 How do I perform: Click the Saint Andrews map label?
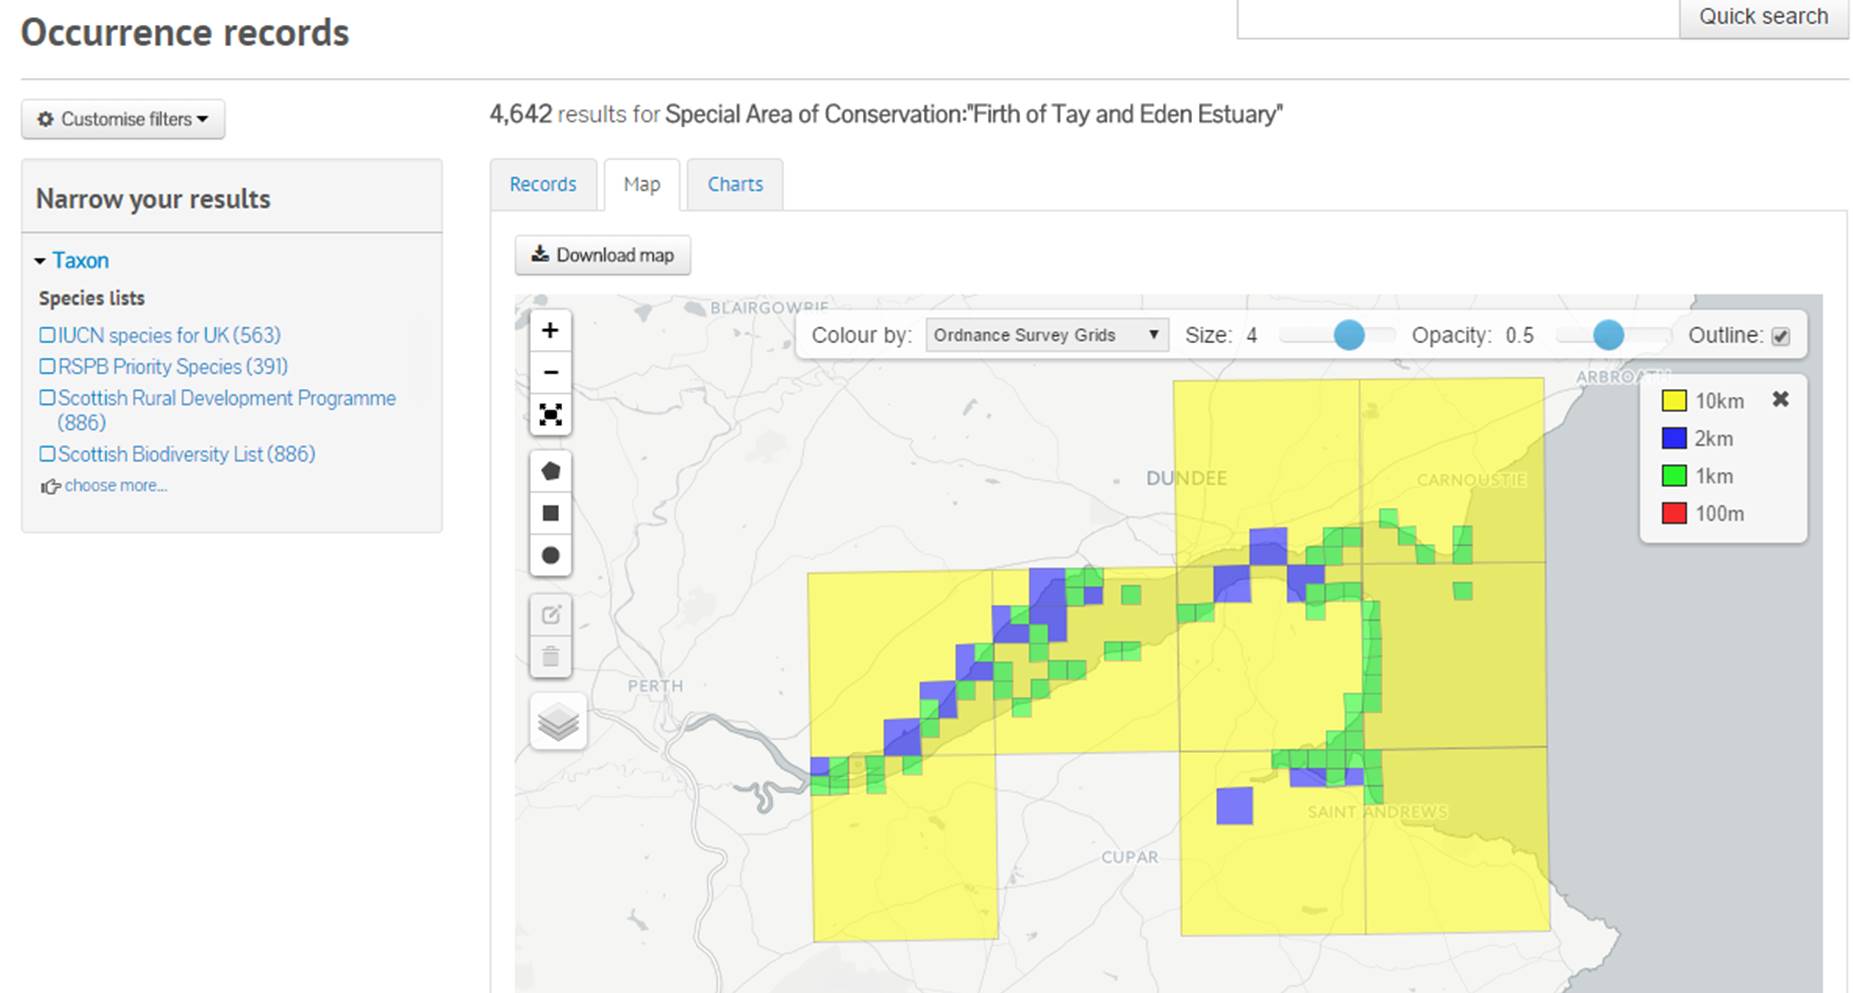point(1377,812)
